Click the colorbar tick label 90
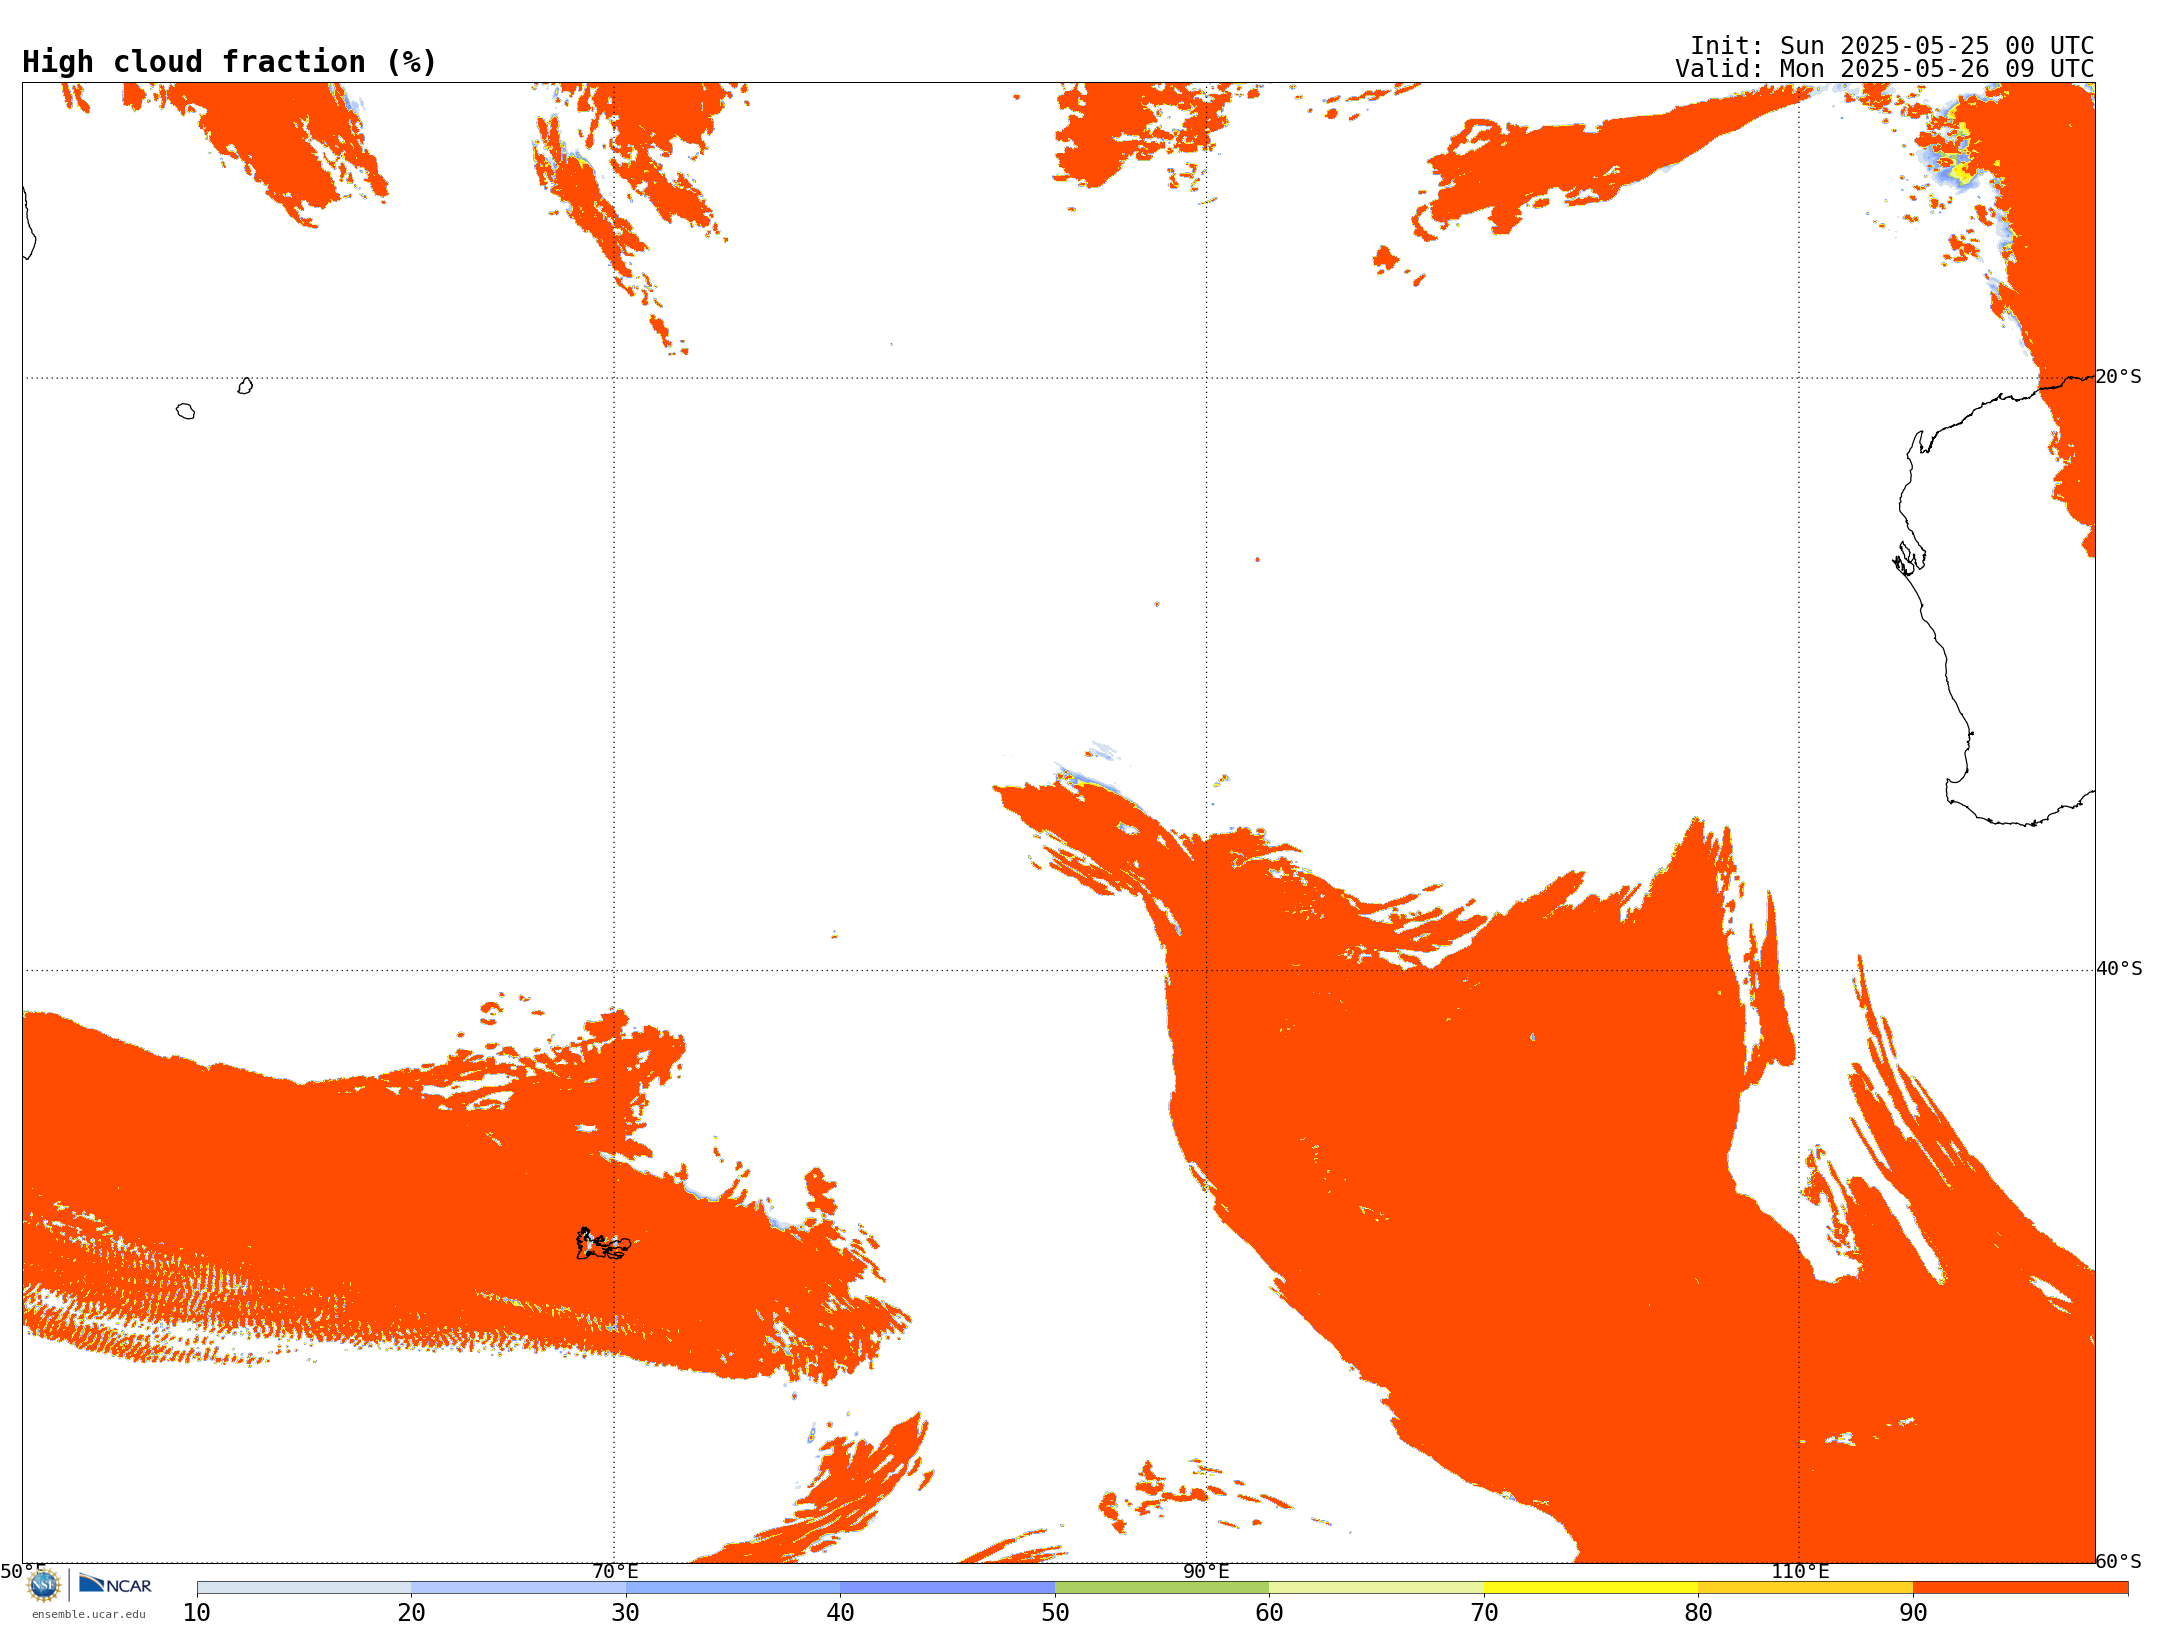Image resolution: width=2160 pixels, height=1626 pixels. pyautogui.click(x=1913, y=1612)
